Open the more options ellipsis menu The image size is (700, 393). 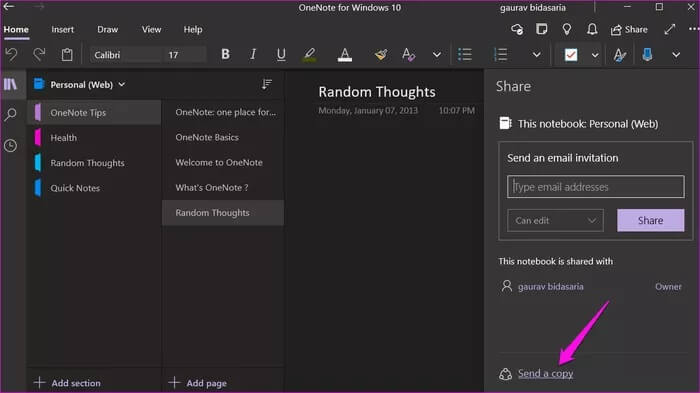694,29
